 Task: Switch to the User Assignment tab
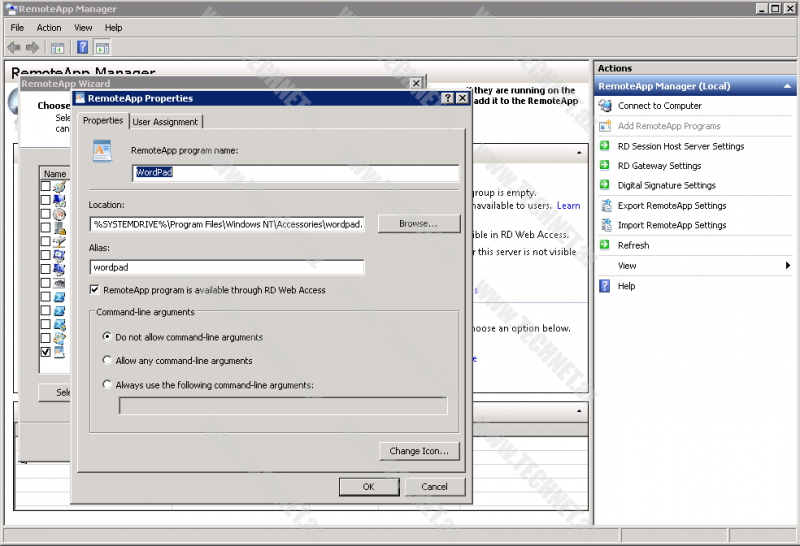pos(166,121)
